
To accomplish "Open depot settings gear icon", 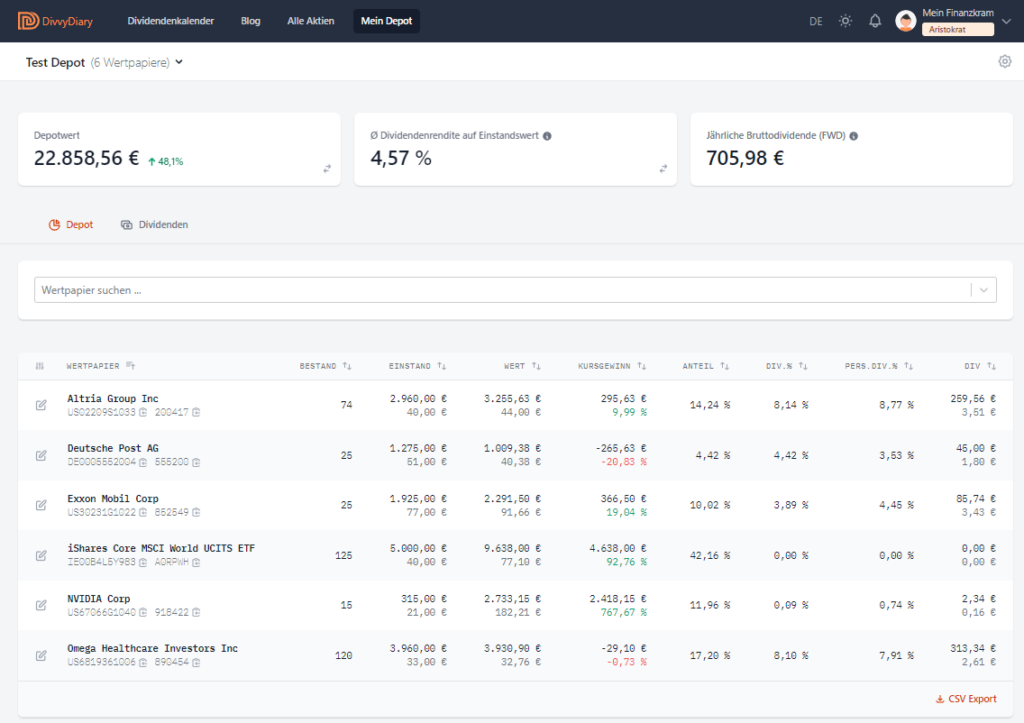I will 1004,61.
